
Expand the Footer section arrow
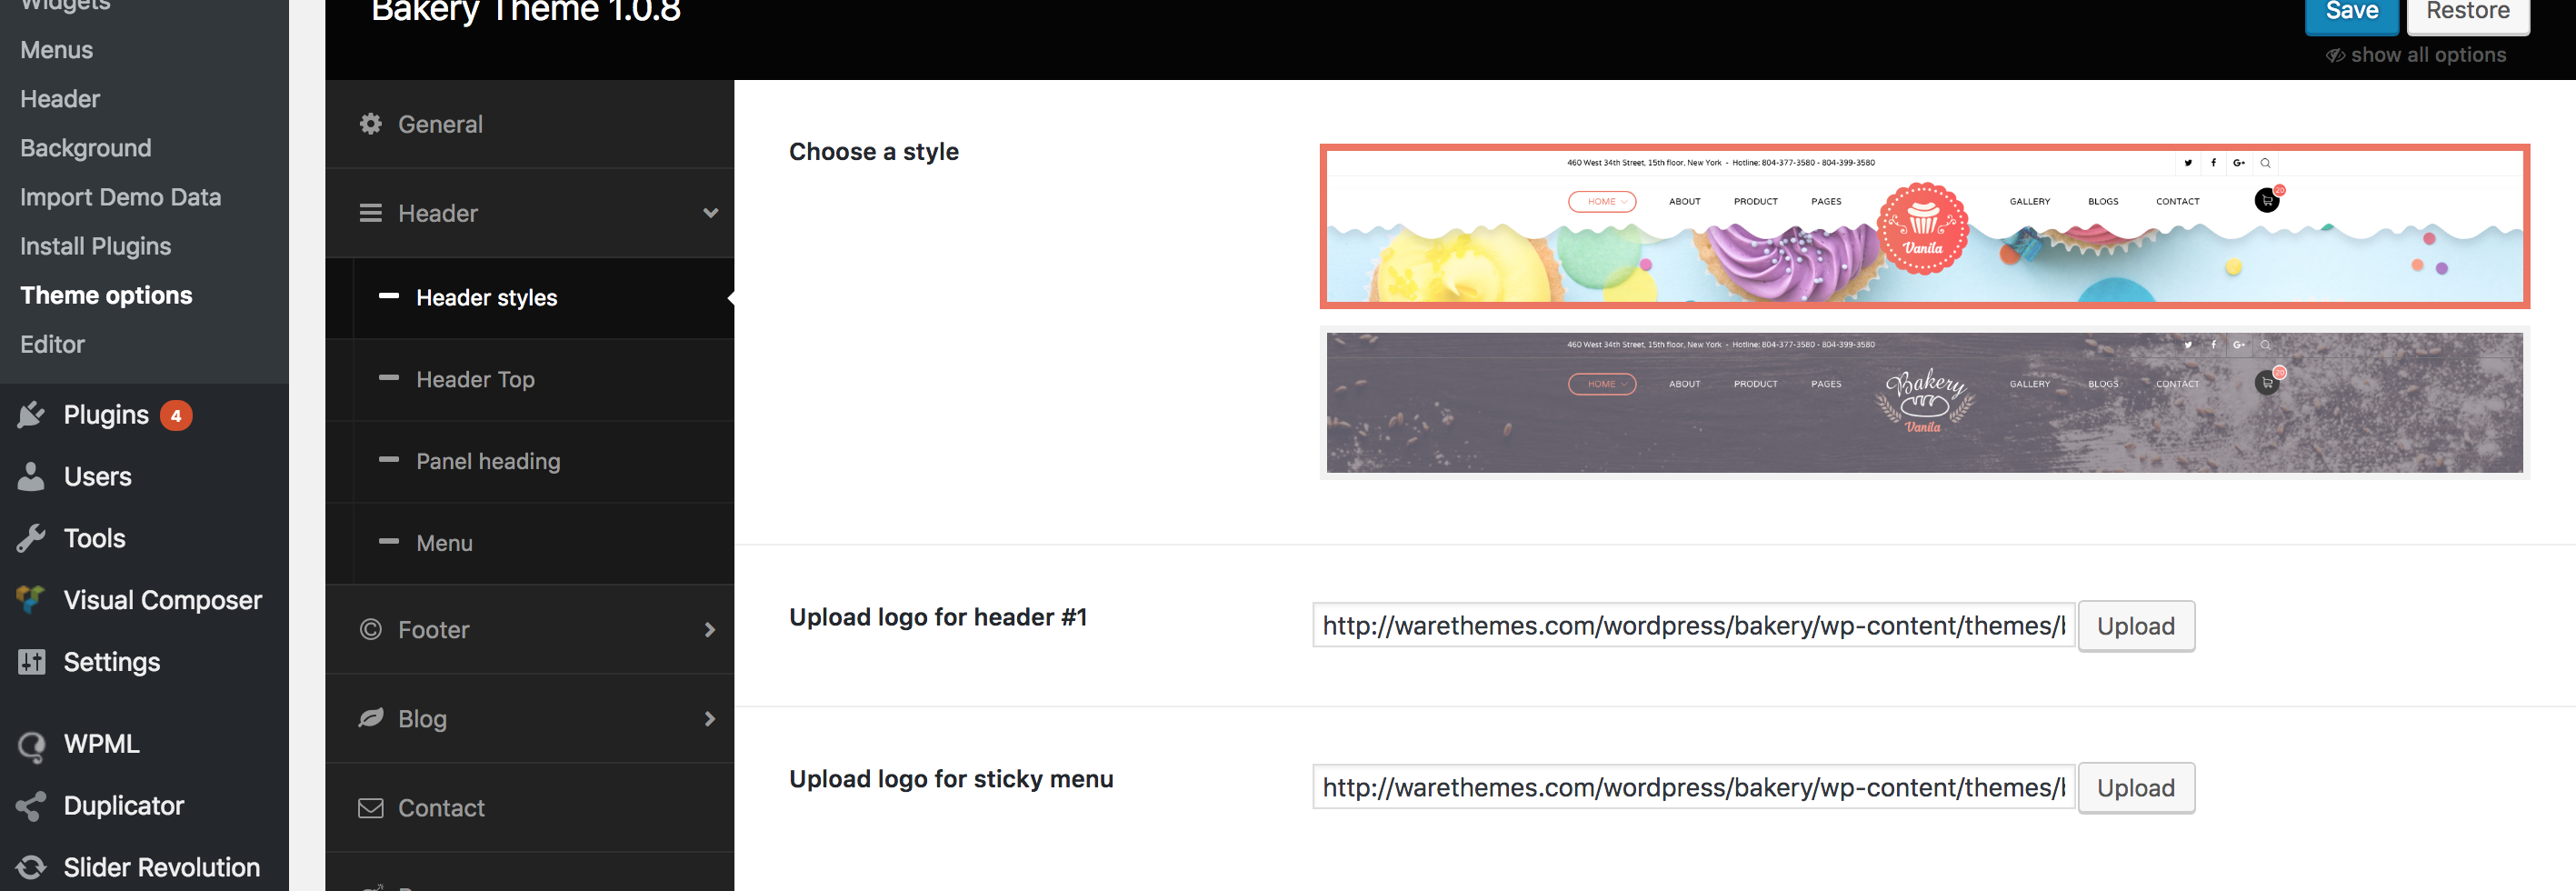tap(710, 630)
